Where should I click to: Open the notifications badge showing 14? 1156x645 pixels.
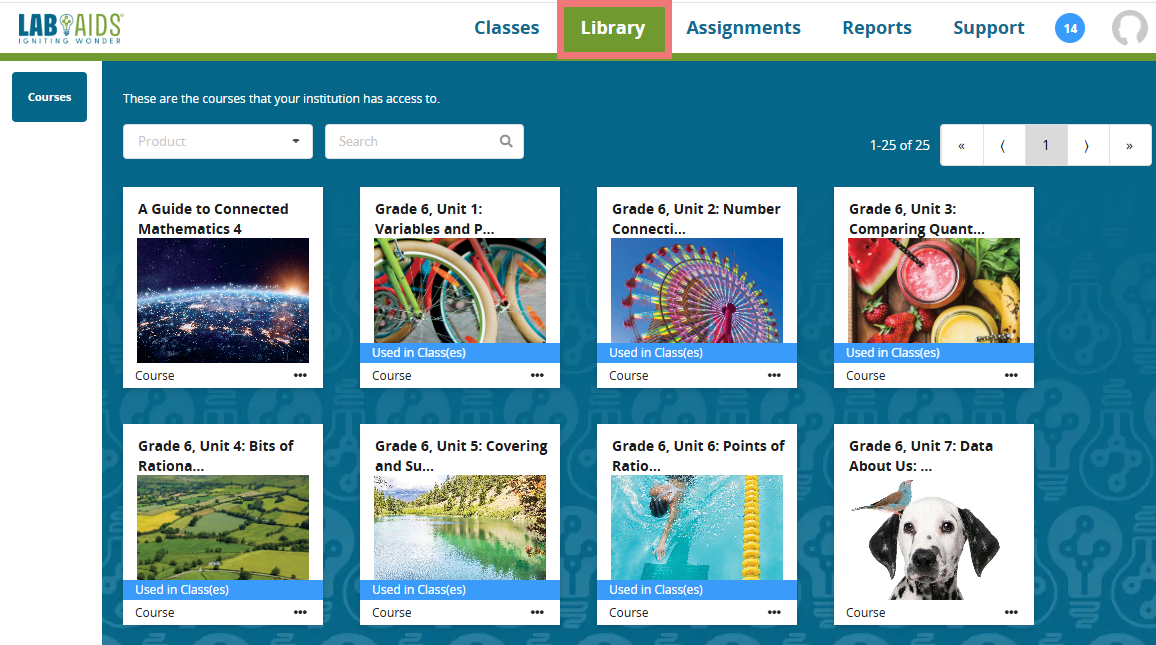pos(1070,28)
